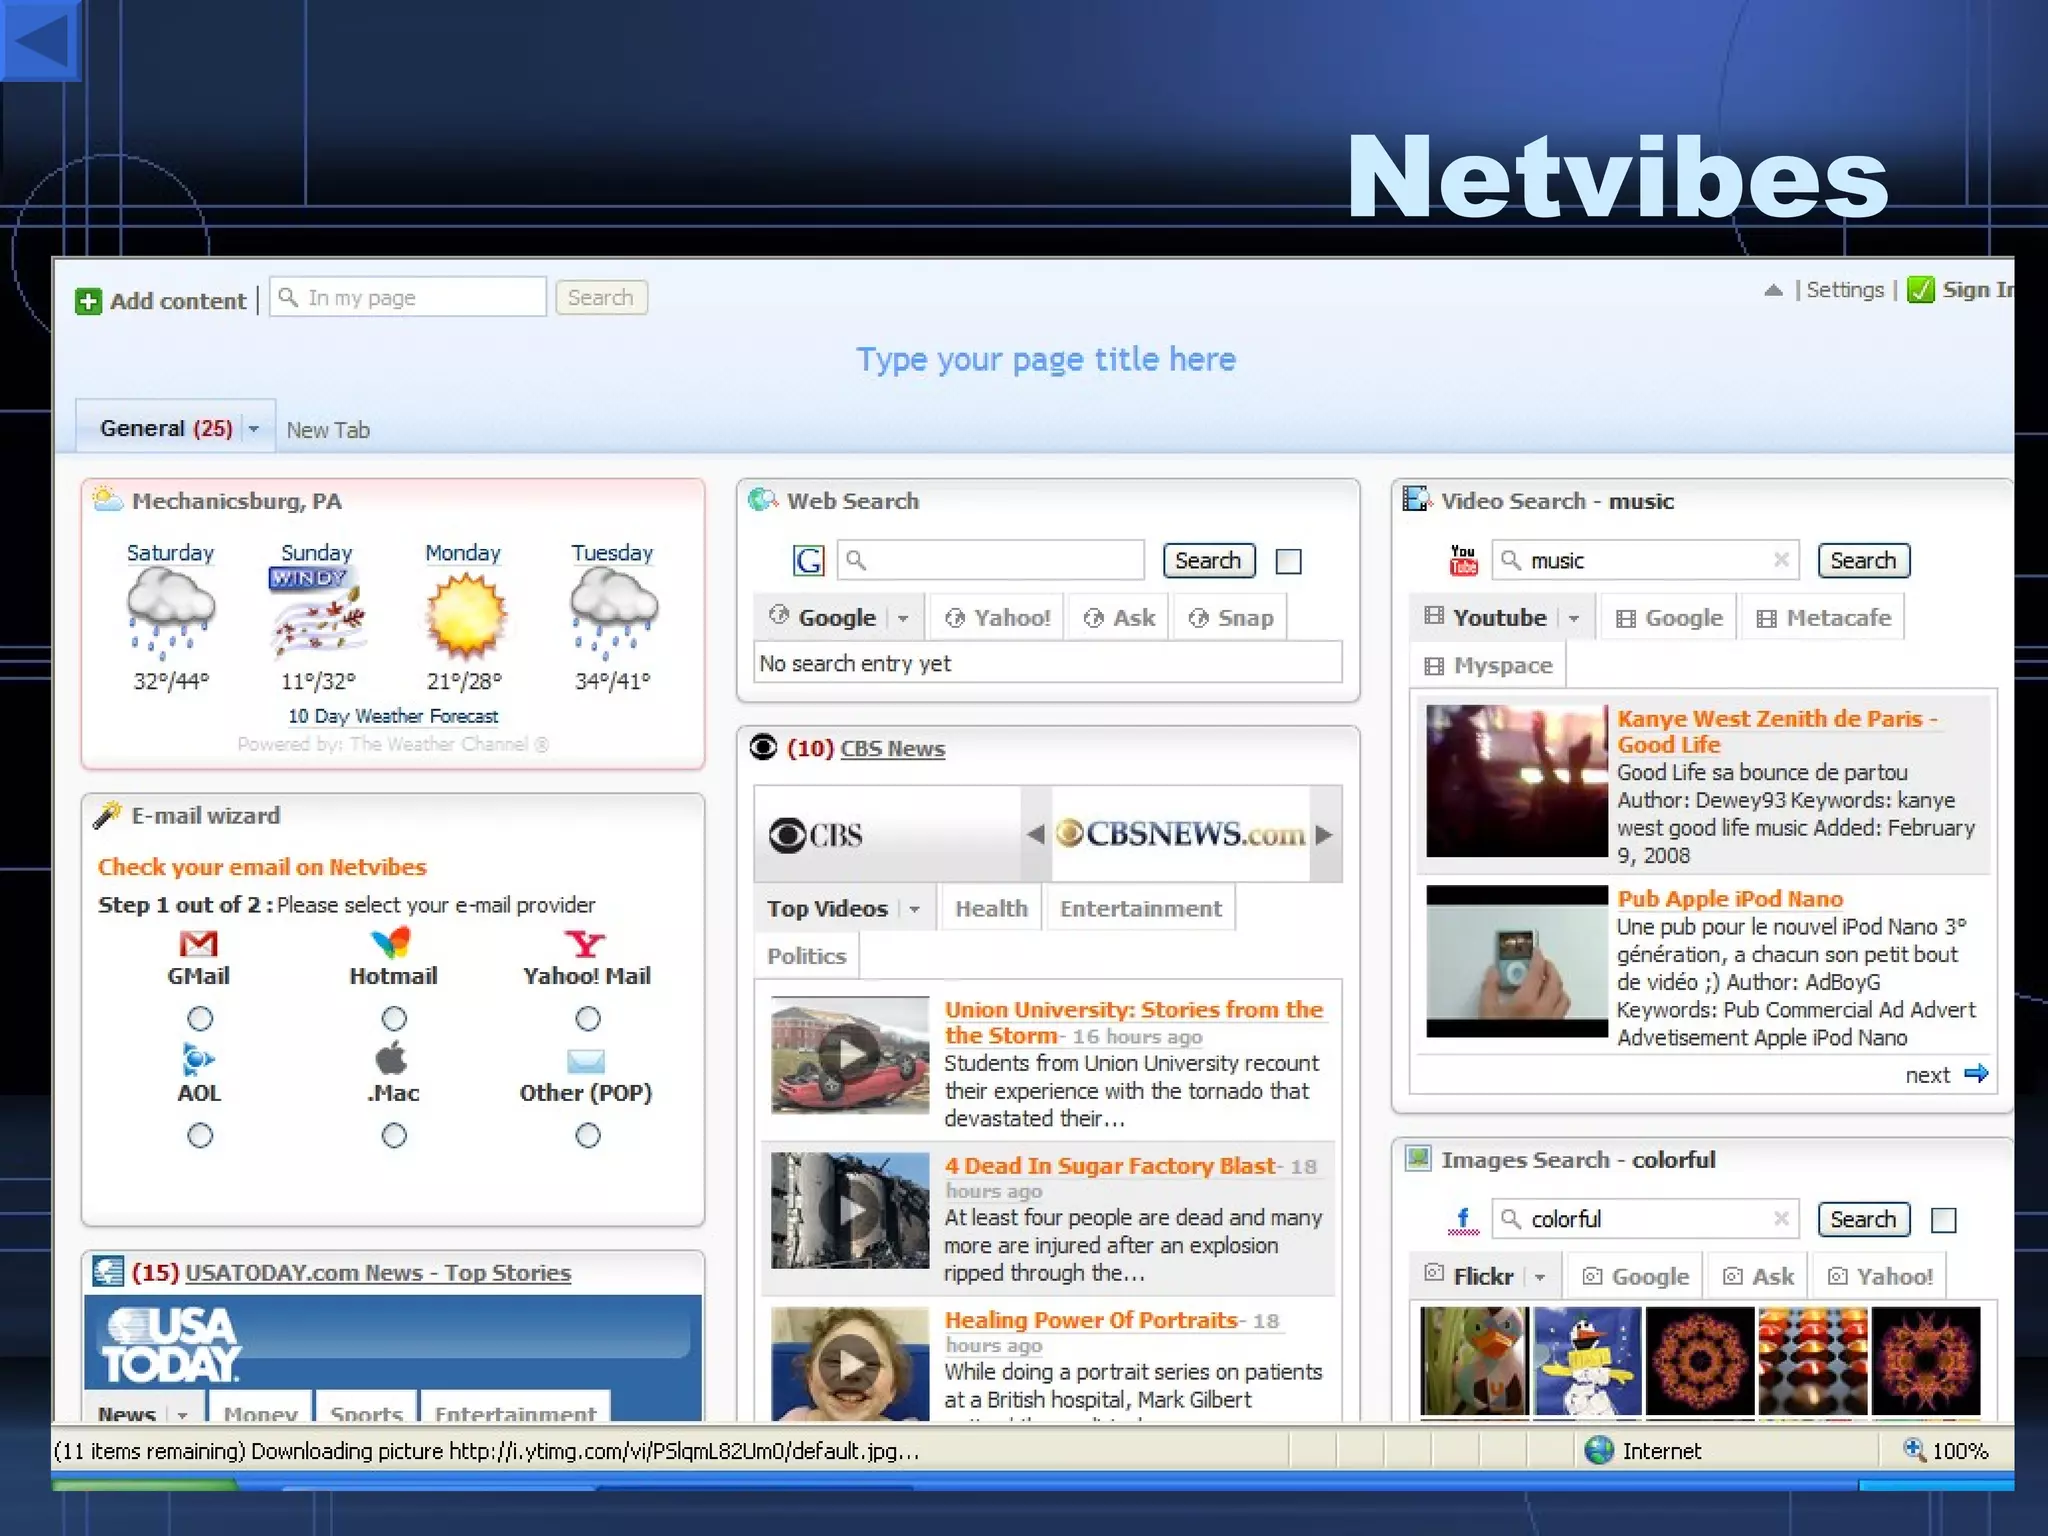Open 4 Dead In Sugar Factory Blast story
2048x1536 pixels.
(1110, 1166)
